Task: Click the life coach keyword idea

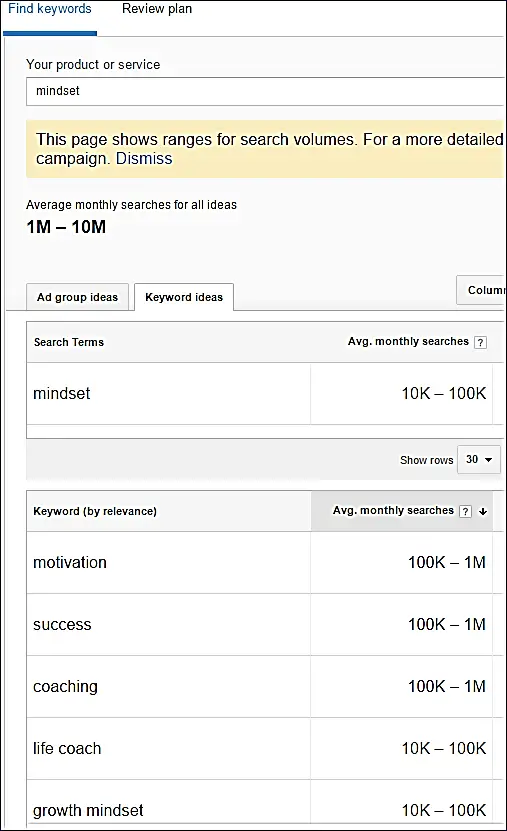Action: click(x=67, y=748)
